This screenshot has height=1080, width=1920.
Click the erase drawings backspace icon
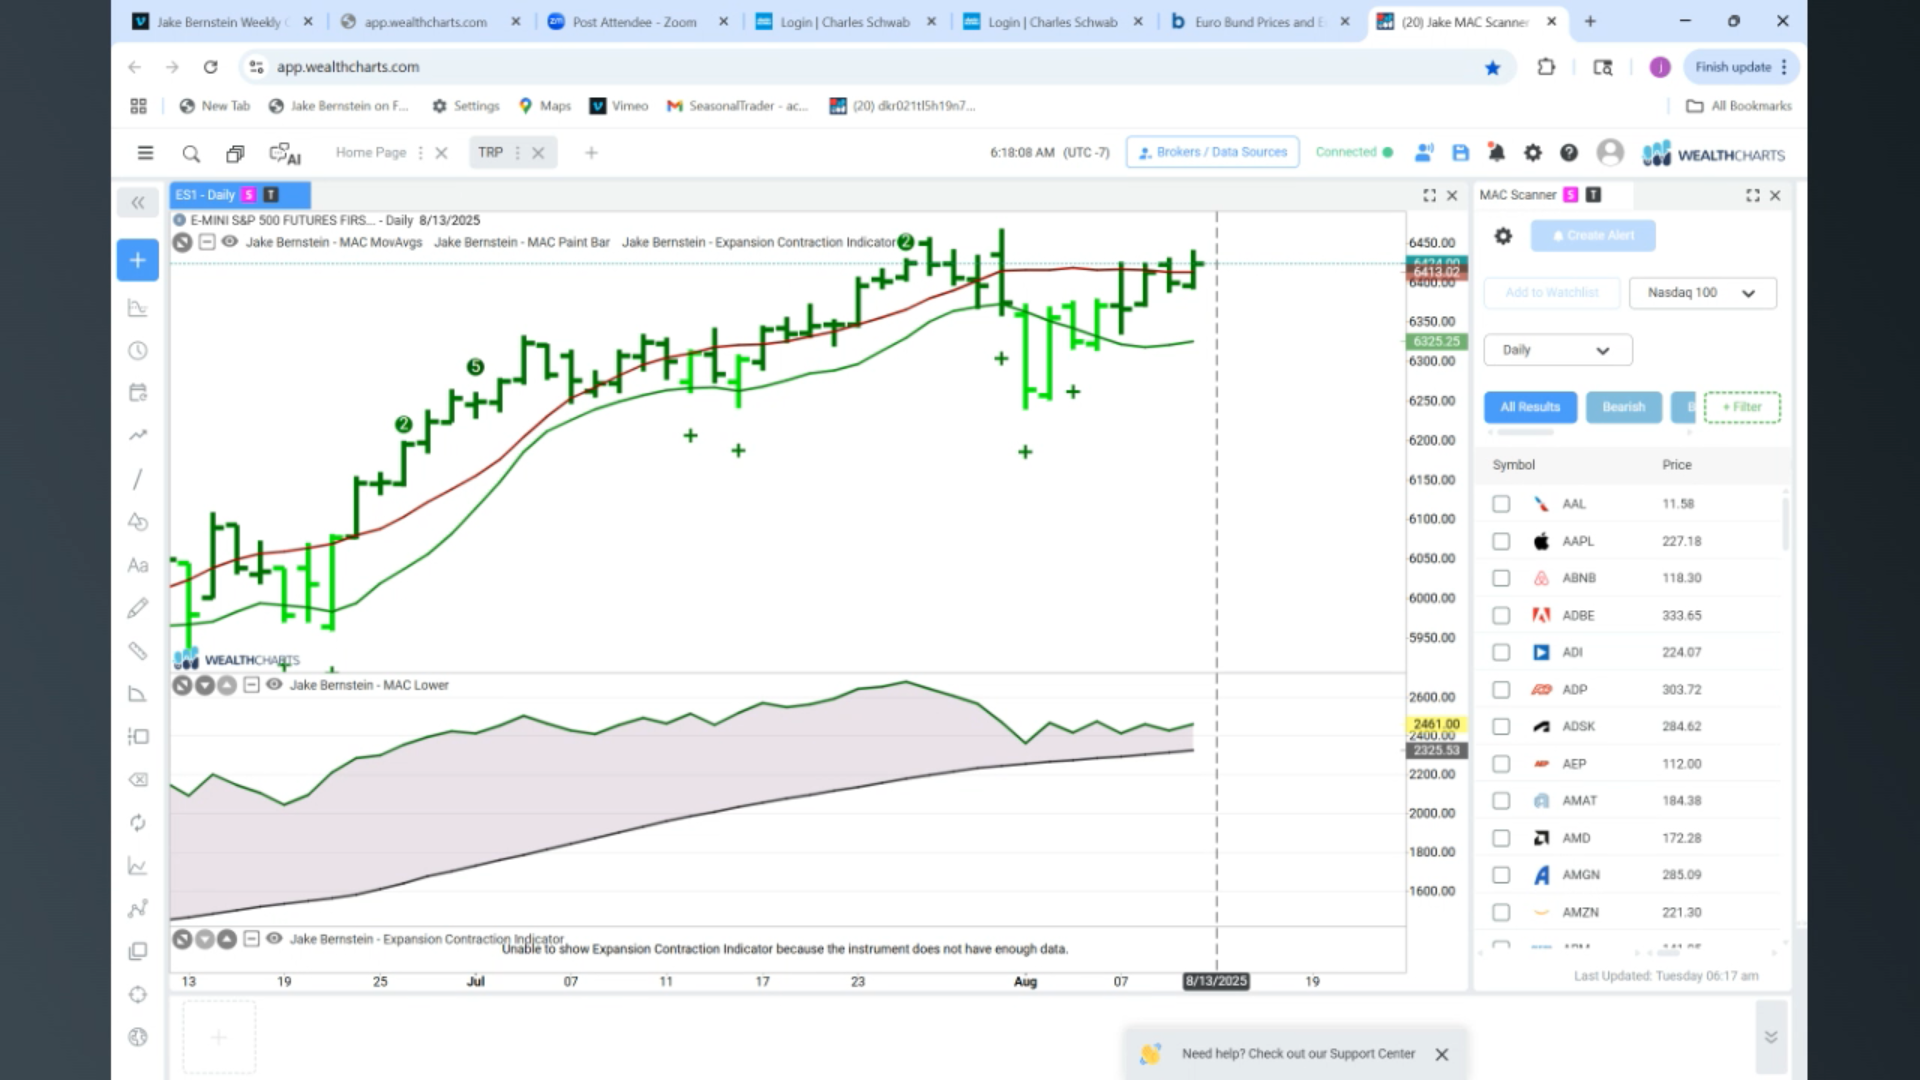pyautogui.click(x=138, y=780)
